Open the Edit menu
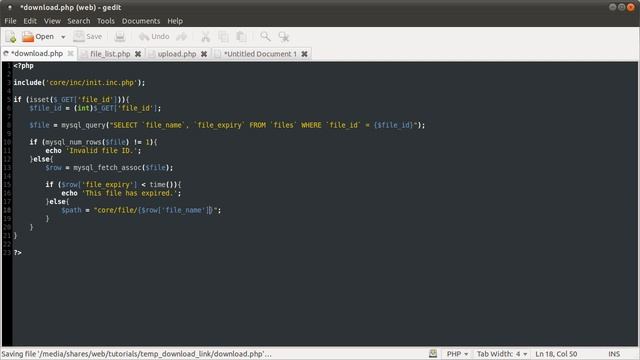This screenshot has height=360, width=640. tap(30, 21)
